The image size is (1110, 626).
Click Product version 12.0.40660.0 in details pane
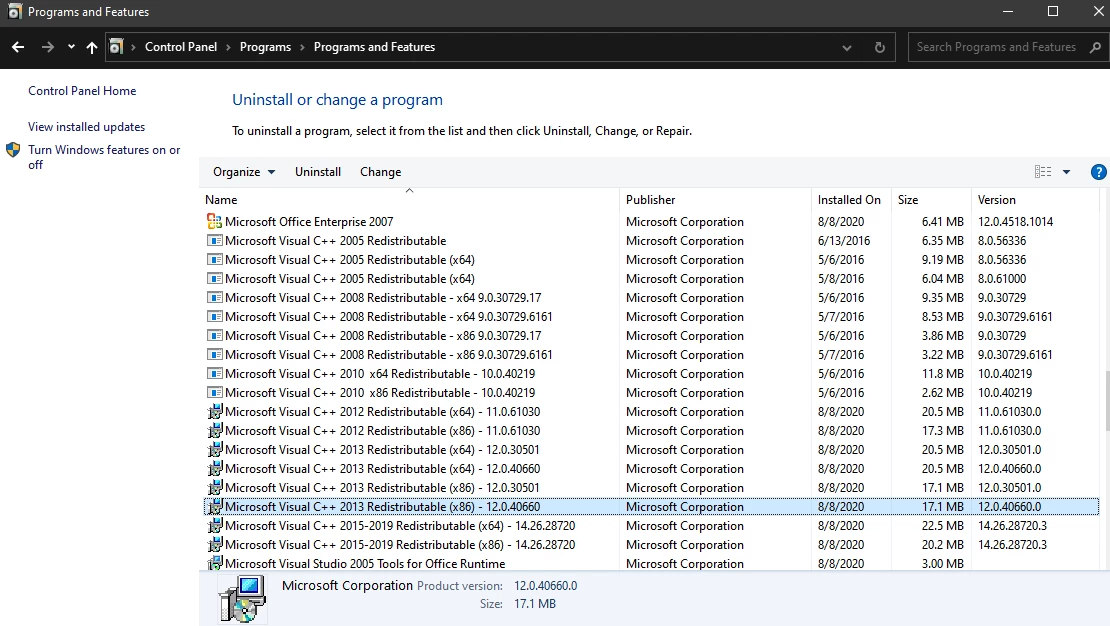click(545, 586)
